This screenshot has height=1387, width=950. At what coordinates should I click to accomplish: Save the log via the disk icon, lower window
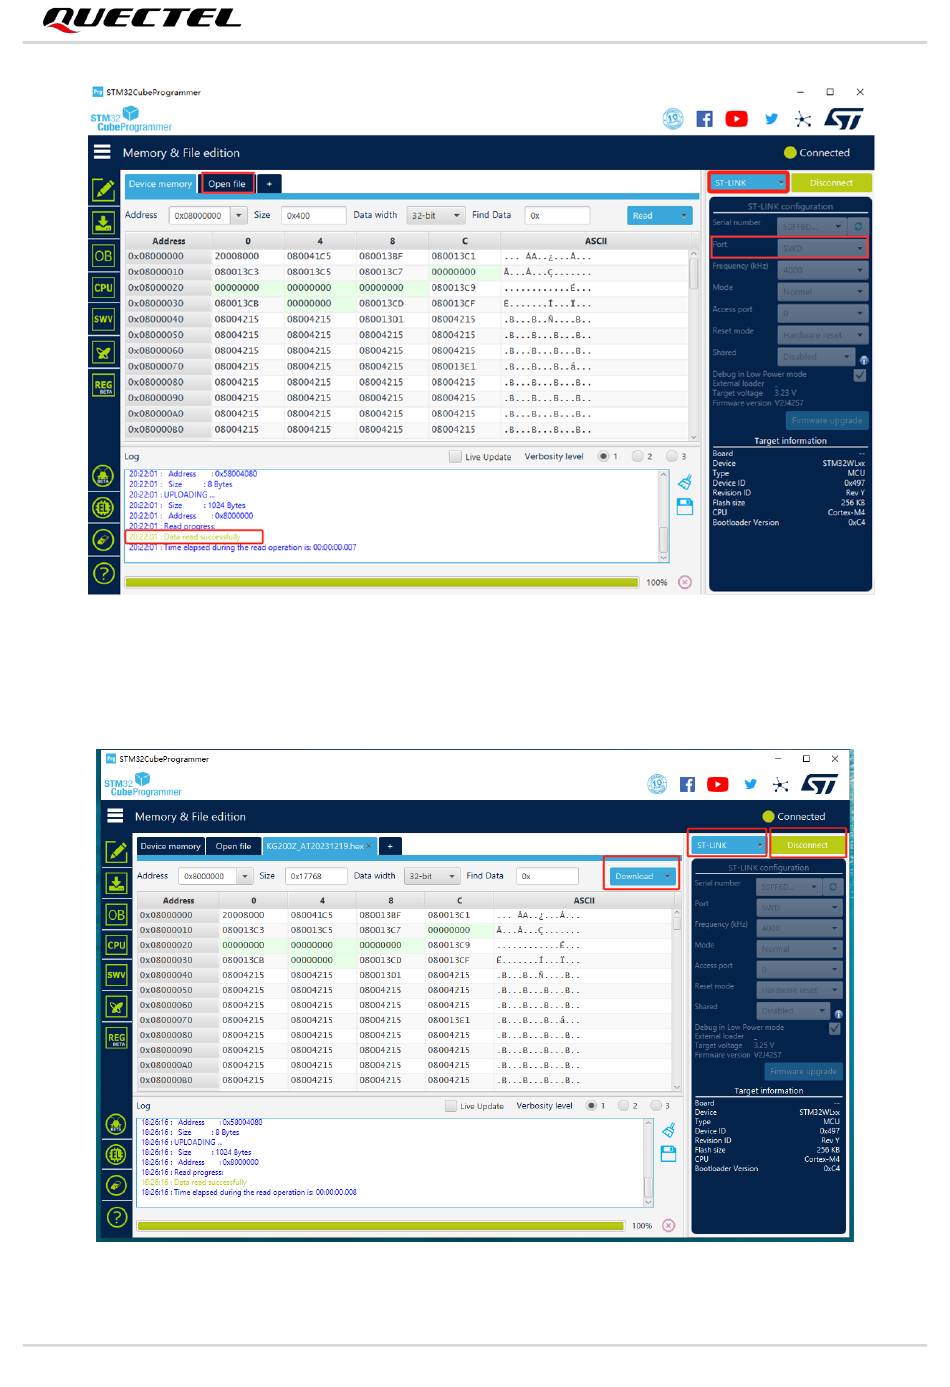pyautogui.click(x=669, y=1153)
